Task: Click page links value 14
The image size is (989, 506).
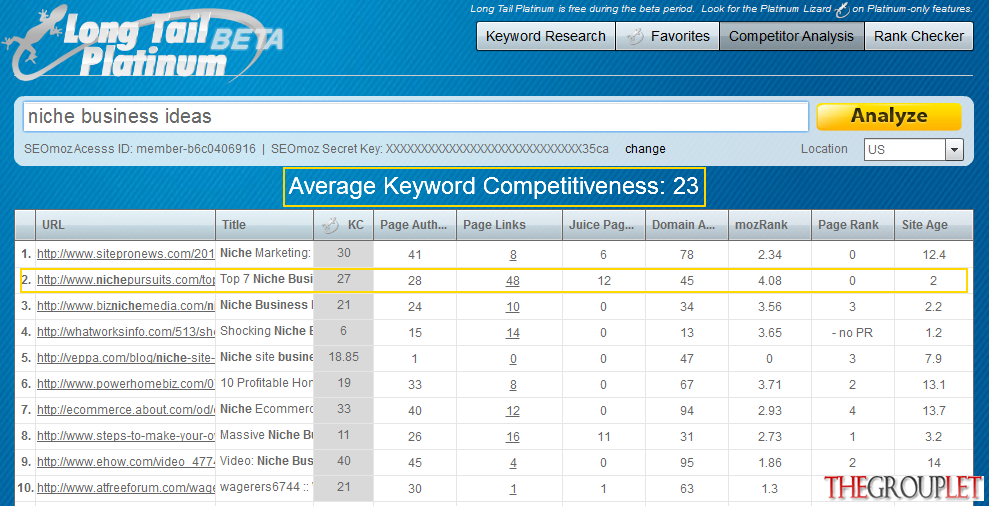Action: (513, 333)
